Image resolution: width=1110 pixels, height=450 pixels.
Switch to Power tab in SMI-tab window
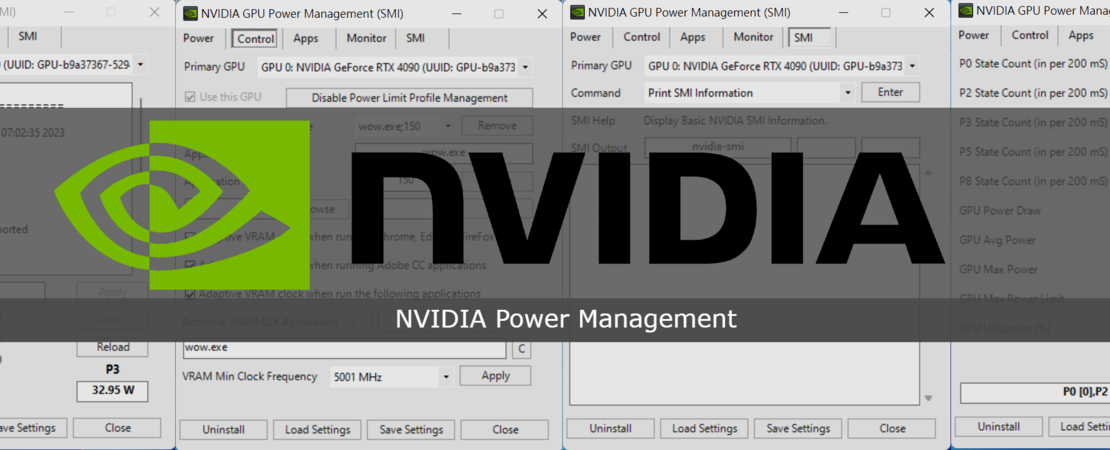(x=585, y=37)
